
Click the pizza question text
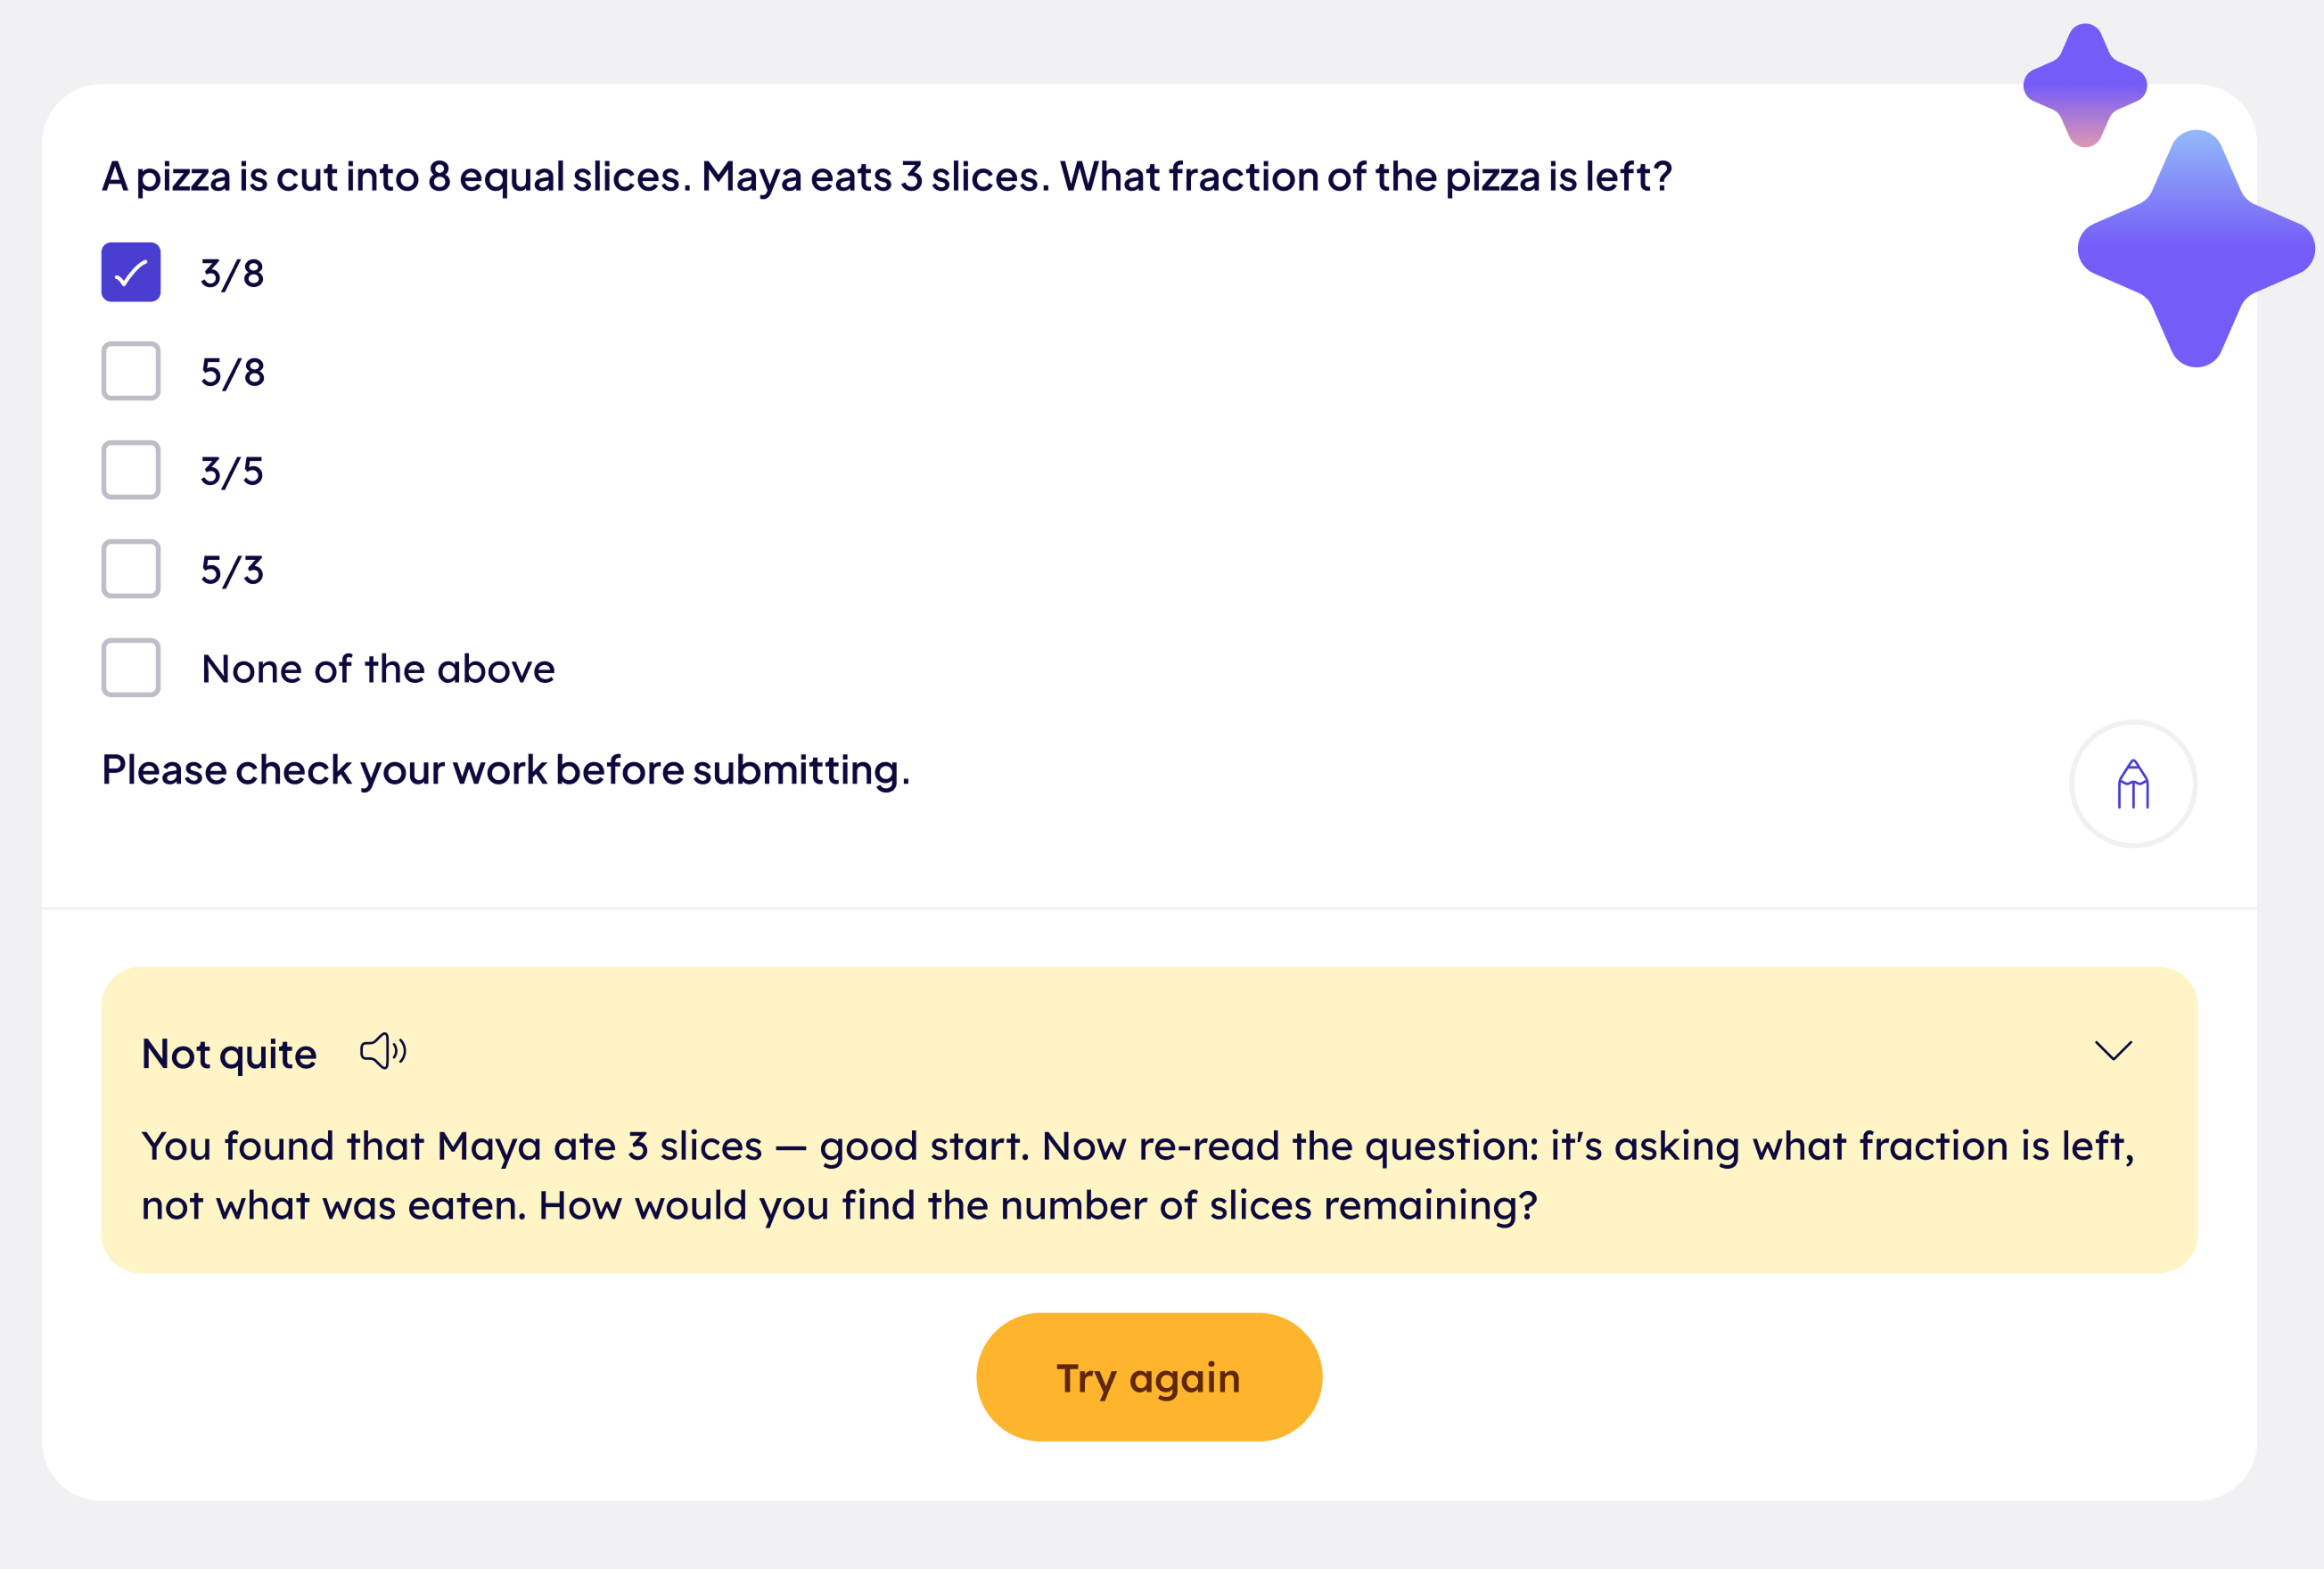(x=887, y=177)
